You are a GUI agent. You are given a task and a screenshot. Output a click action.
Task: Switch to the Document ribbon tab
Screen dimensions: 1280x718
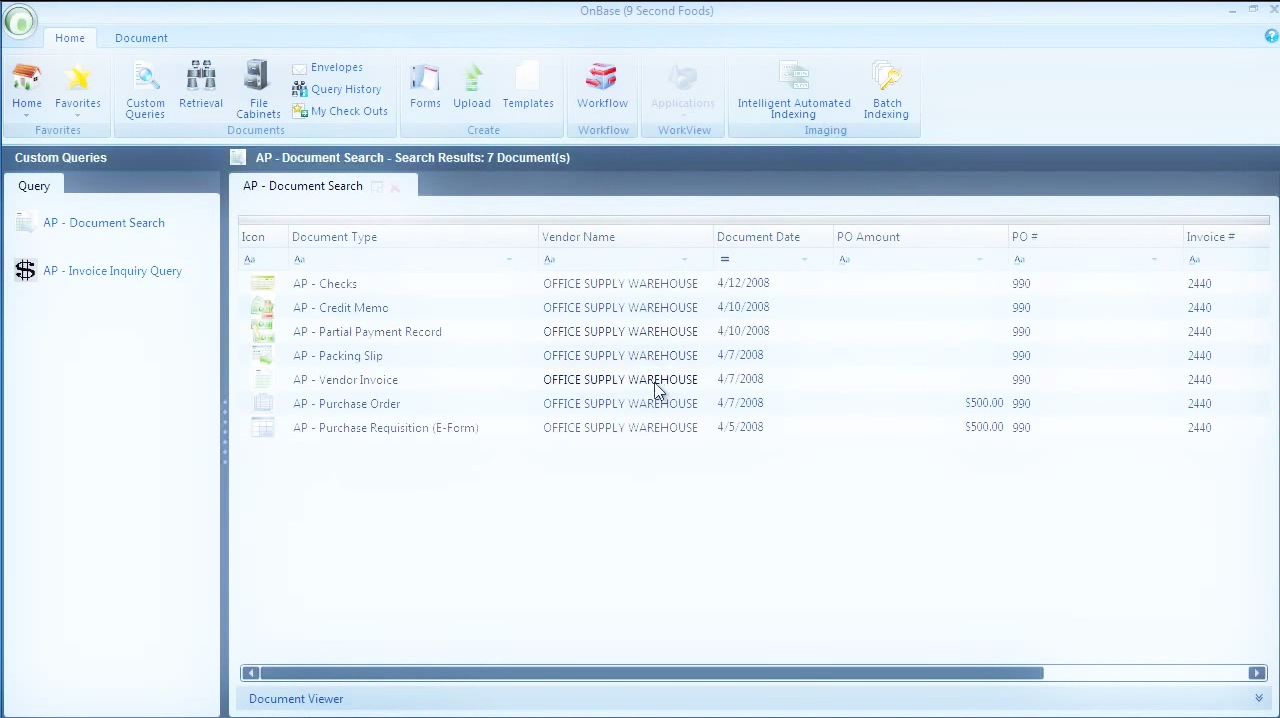point(141,38)
